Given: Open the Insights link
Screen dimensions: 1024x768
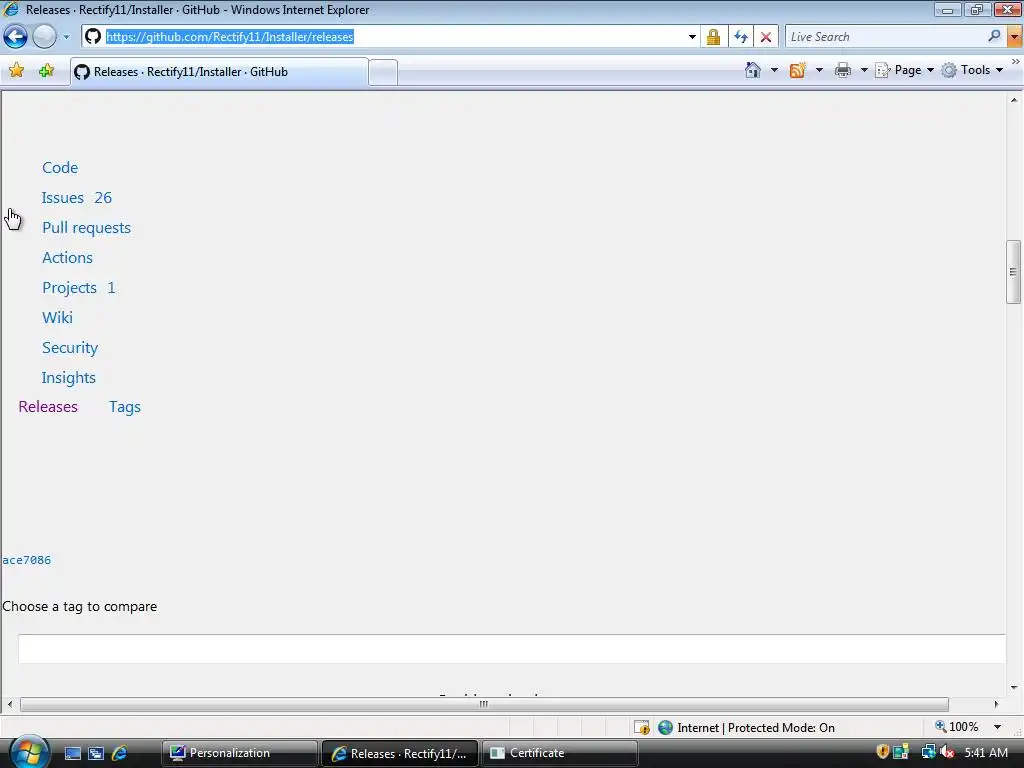Looking at the screenshot, I should [x=69, y=378].
